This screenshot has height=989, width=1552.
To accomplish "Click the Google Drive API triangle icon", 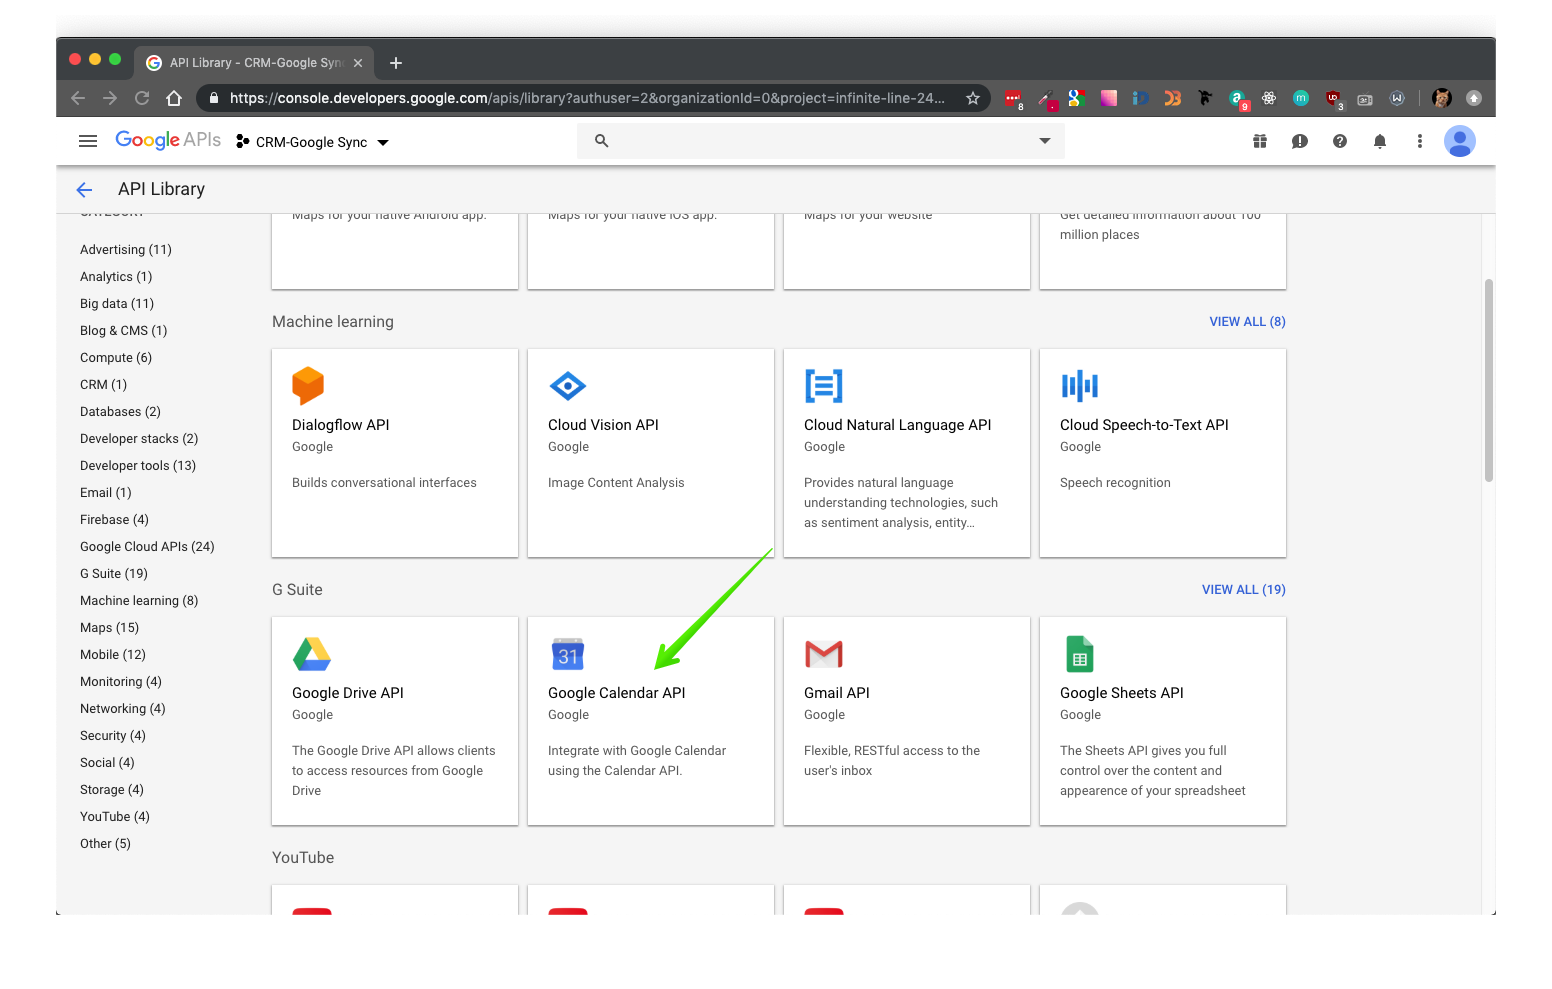I will (312, 654).
